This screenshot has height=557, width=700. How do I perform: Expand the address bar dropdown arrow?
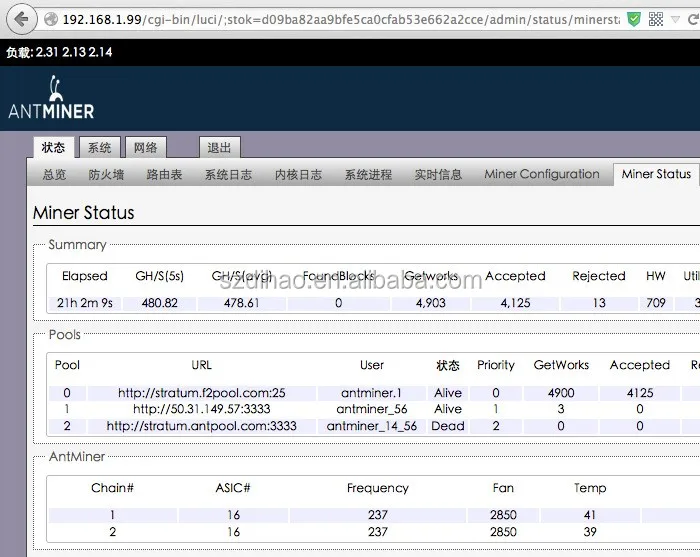[x=675, y=19]
